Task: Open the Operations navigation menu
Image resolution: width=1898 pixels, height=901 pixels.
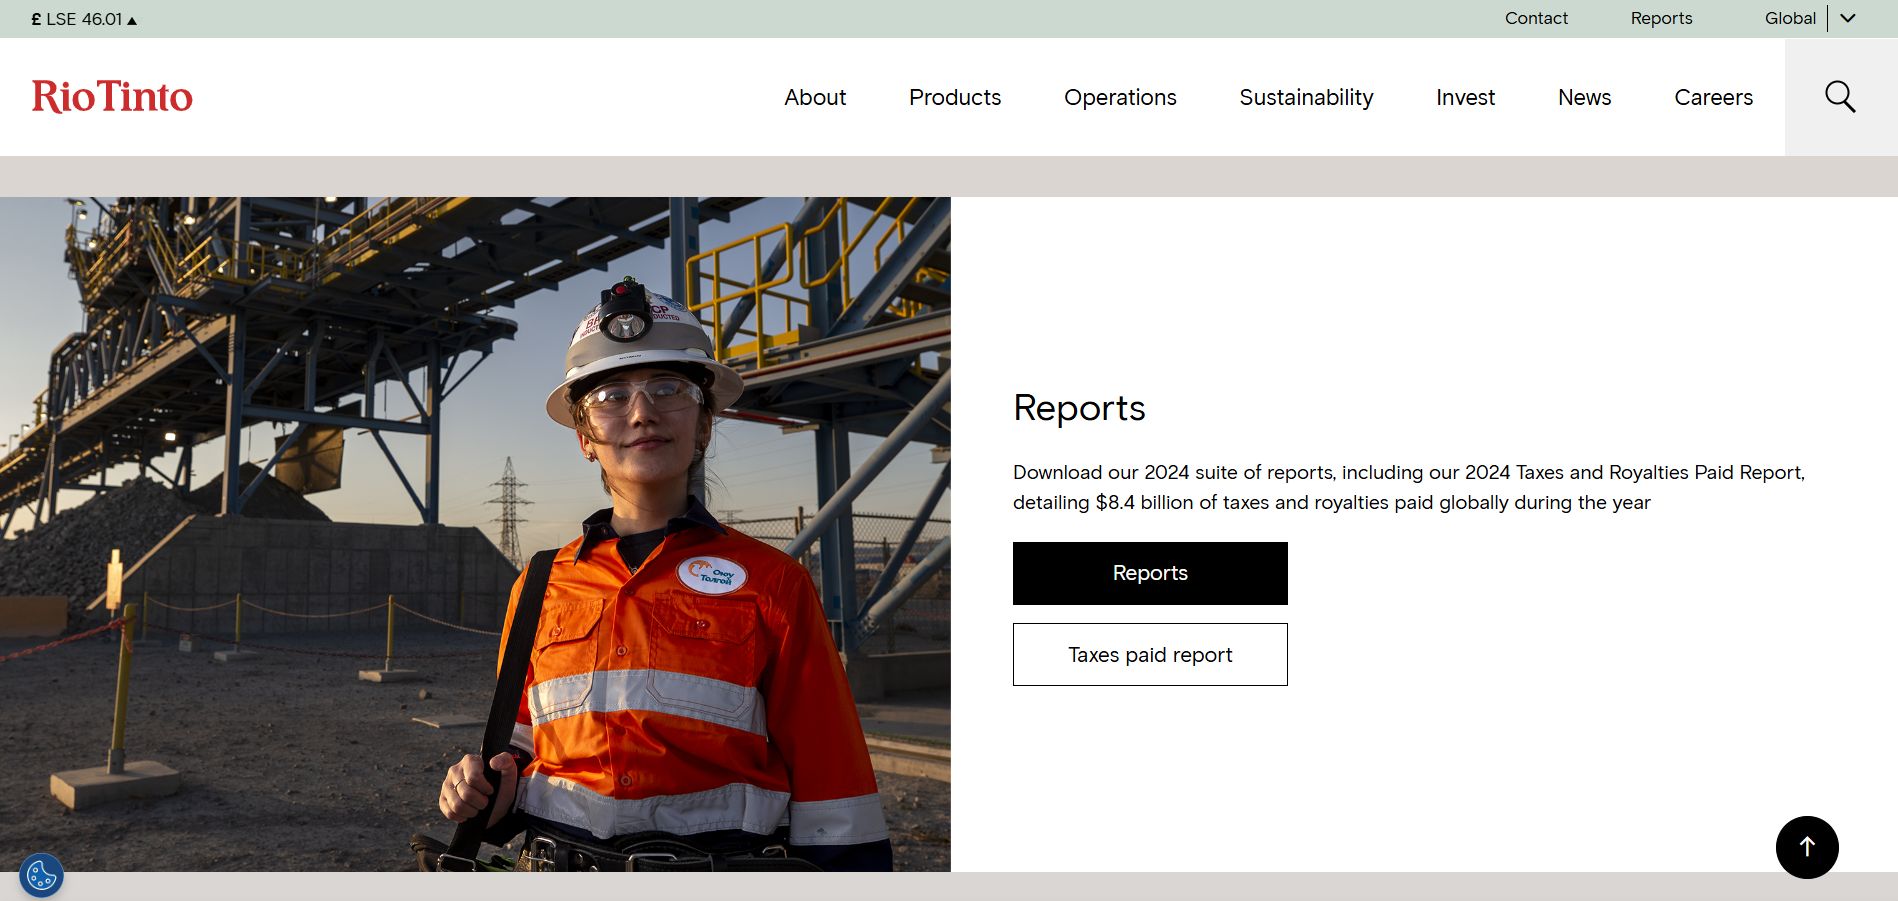Action: tap(1120, 97)
